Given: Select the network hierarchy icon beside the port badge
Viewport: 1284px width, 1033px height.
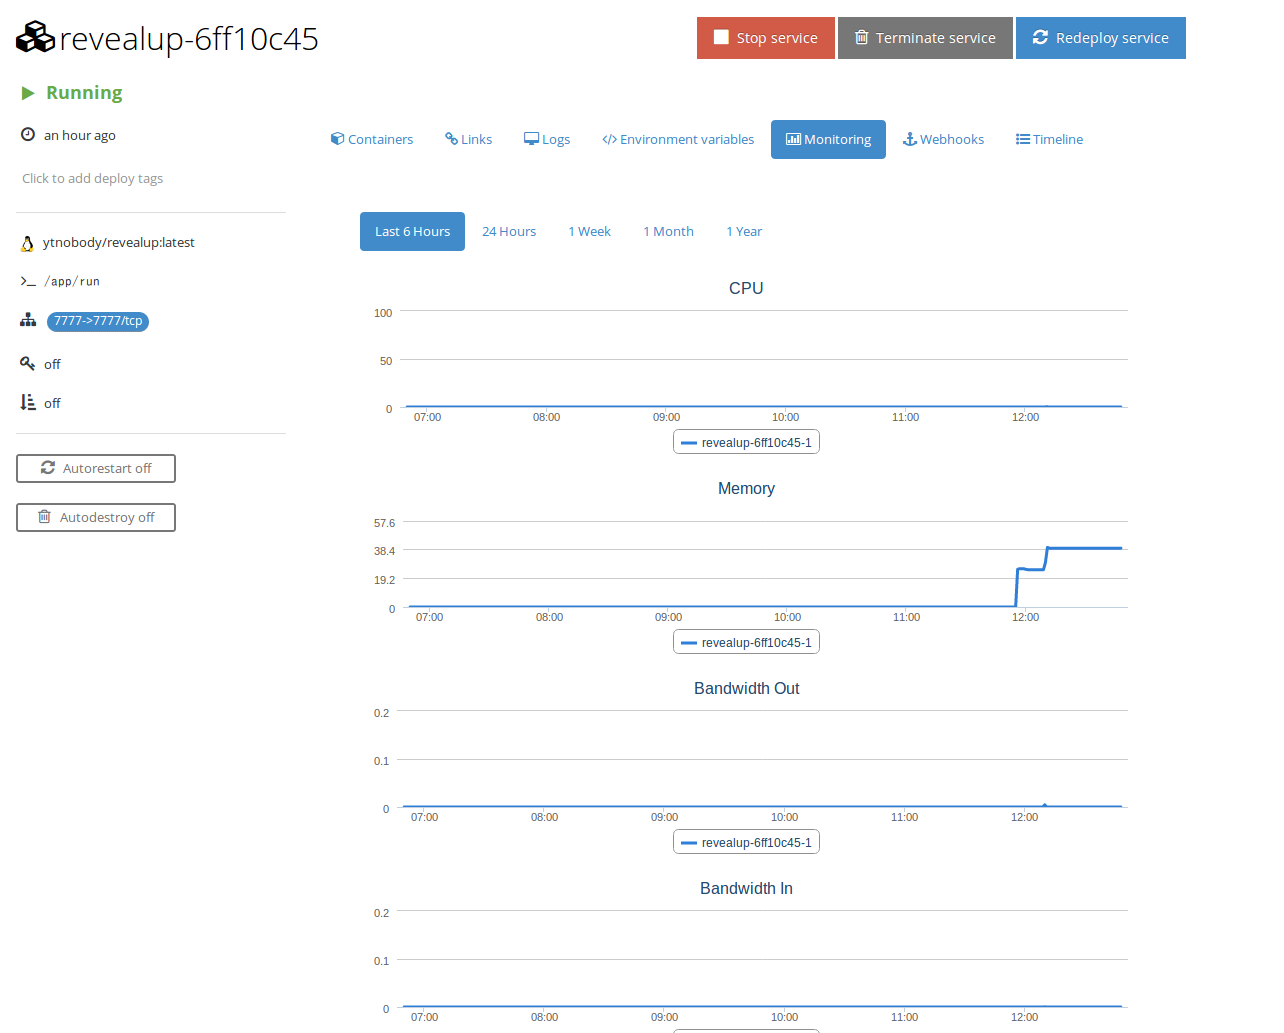Looking at the screenshot, I should pyautogui.click(x=27, y=320).
